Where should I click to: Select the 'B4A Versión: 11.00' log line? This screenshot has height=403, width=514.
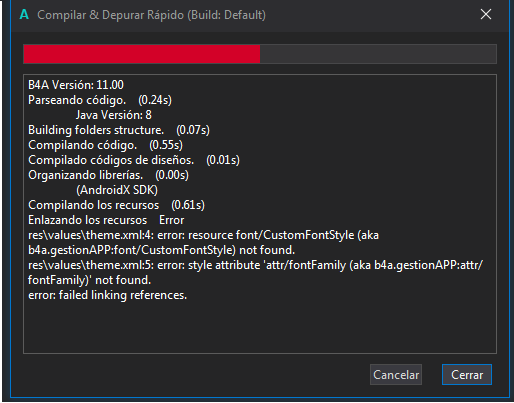click(x=76, y=85)
